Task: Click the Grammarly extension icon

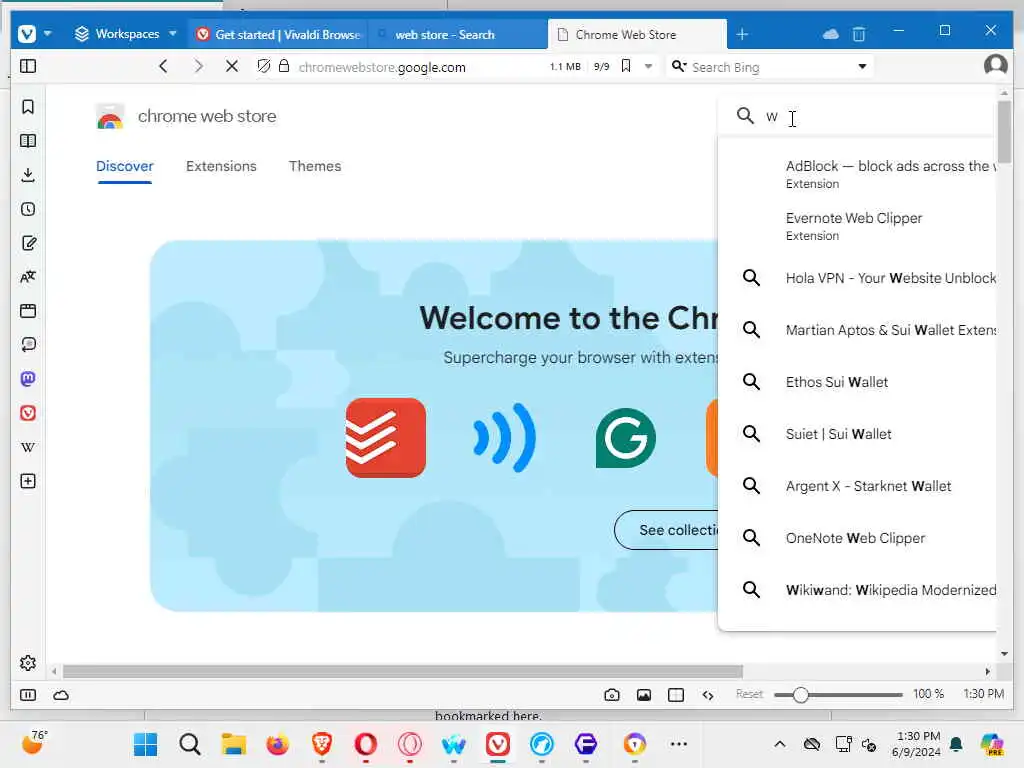Action: (626, 438)
